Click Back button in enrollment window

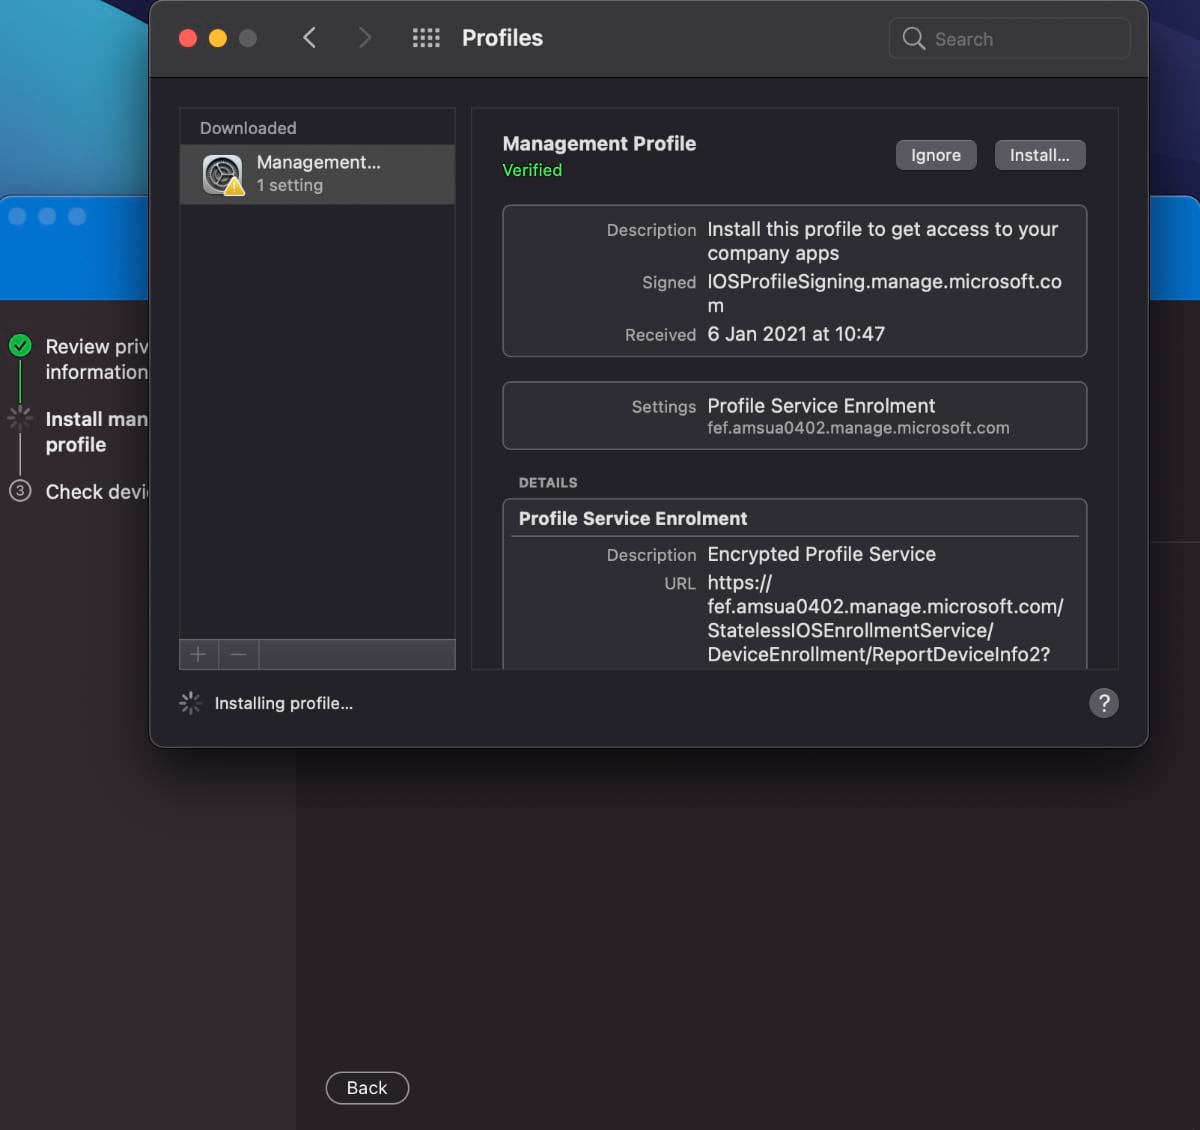pos(367,1088)
